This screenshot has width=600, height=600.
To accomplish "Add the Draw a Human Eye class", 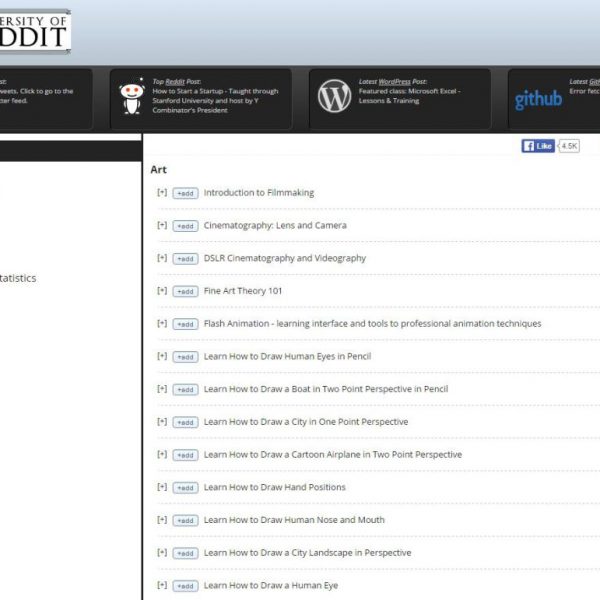I will pos(185,586).
